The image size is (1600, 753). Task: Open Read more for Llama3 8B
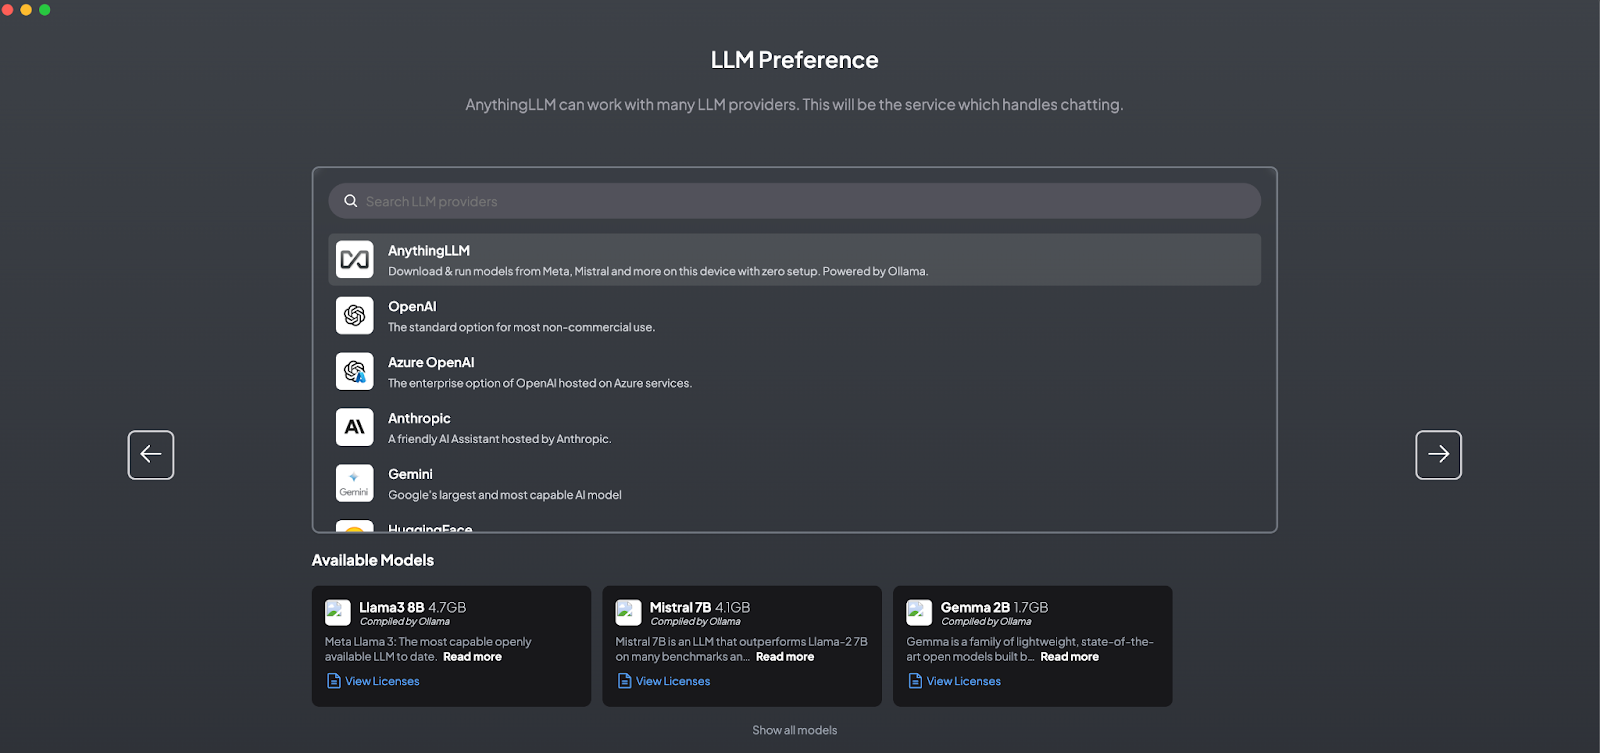(x=472, y=657)
